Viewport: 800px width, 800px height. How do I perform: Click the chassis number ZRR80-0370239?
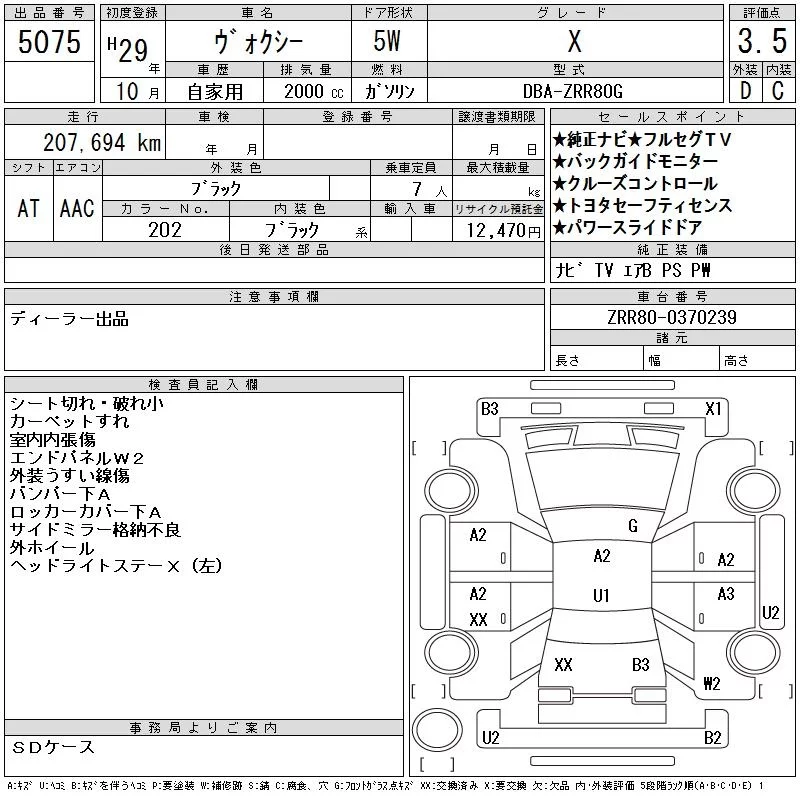click(671, 317)
